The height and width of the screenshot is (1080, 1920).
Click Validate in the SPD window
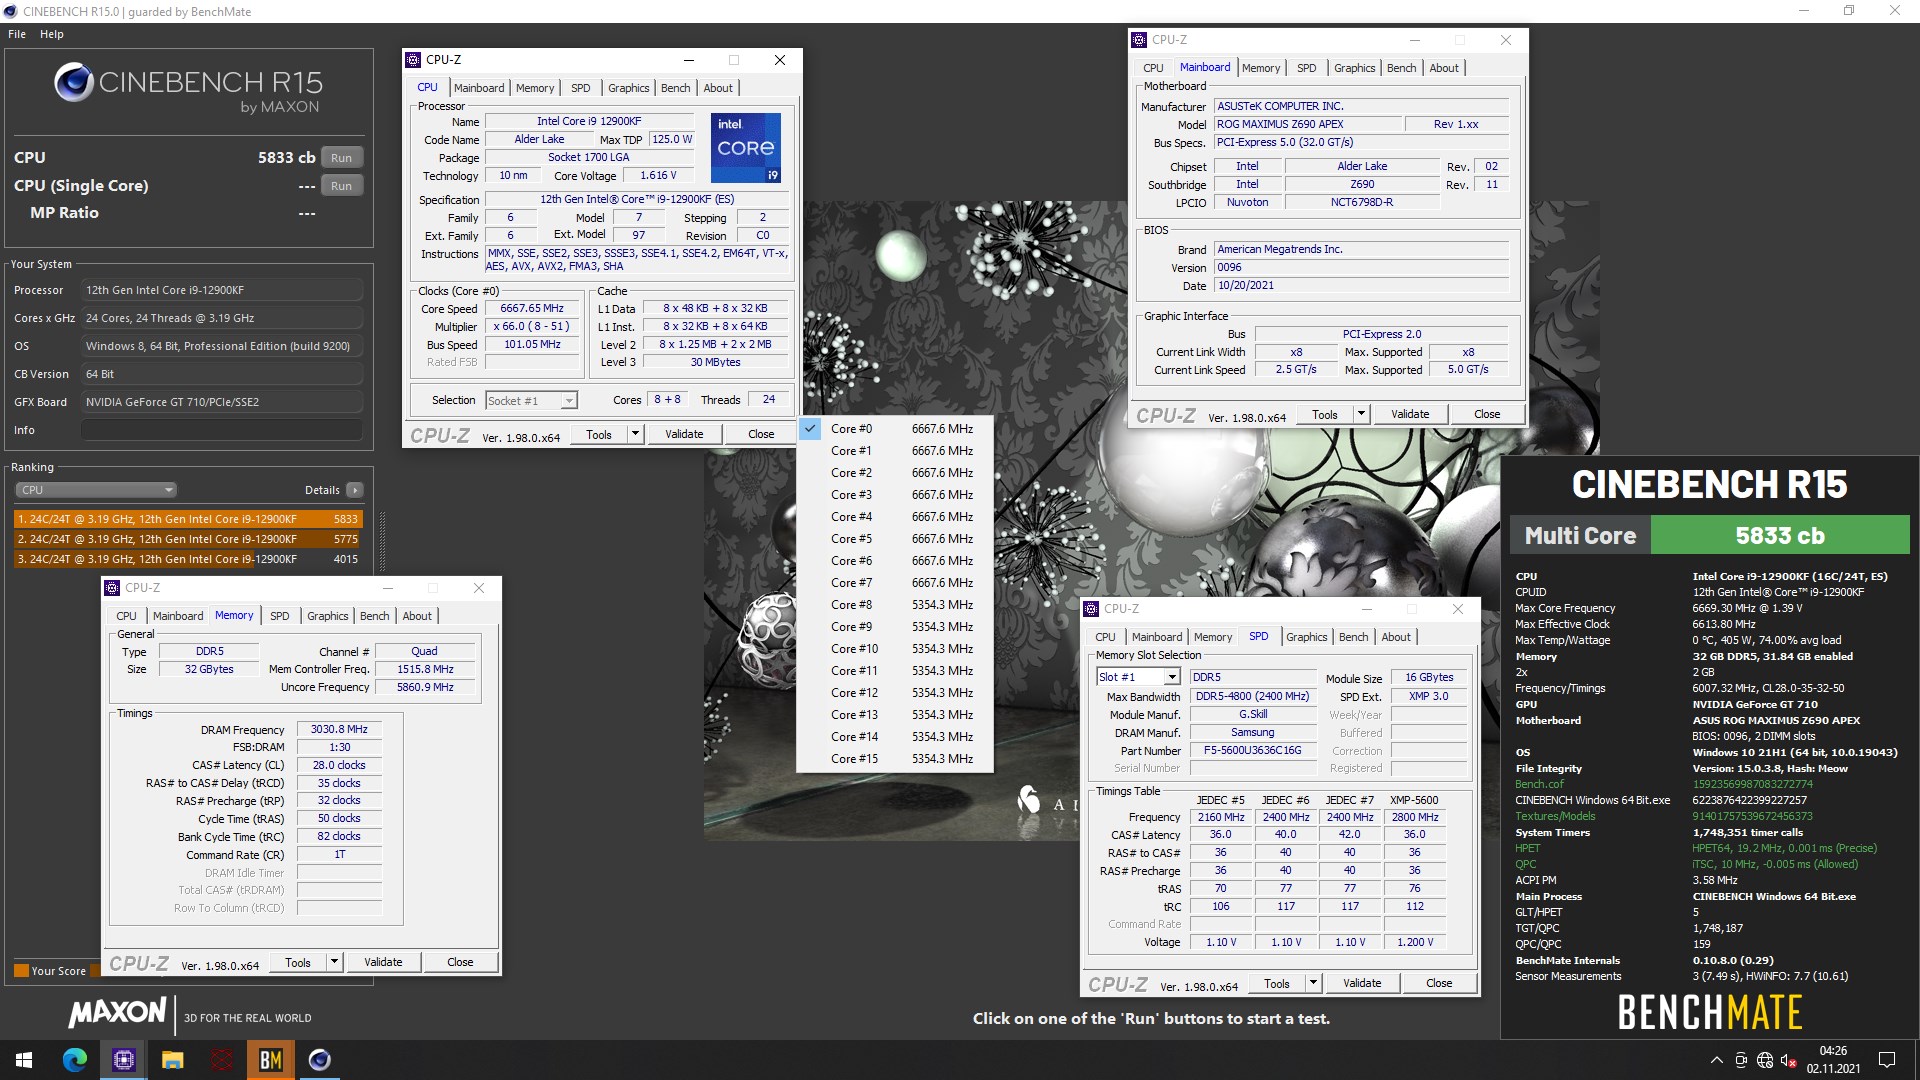pyautogui.click(x=1361, y=983)
